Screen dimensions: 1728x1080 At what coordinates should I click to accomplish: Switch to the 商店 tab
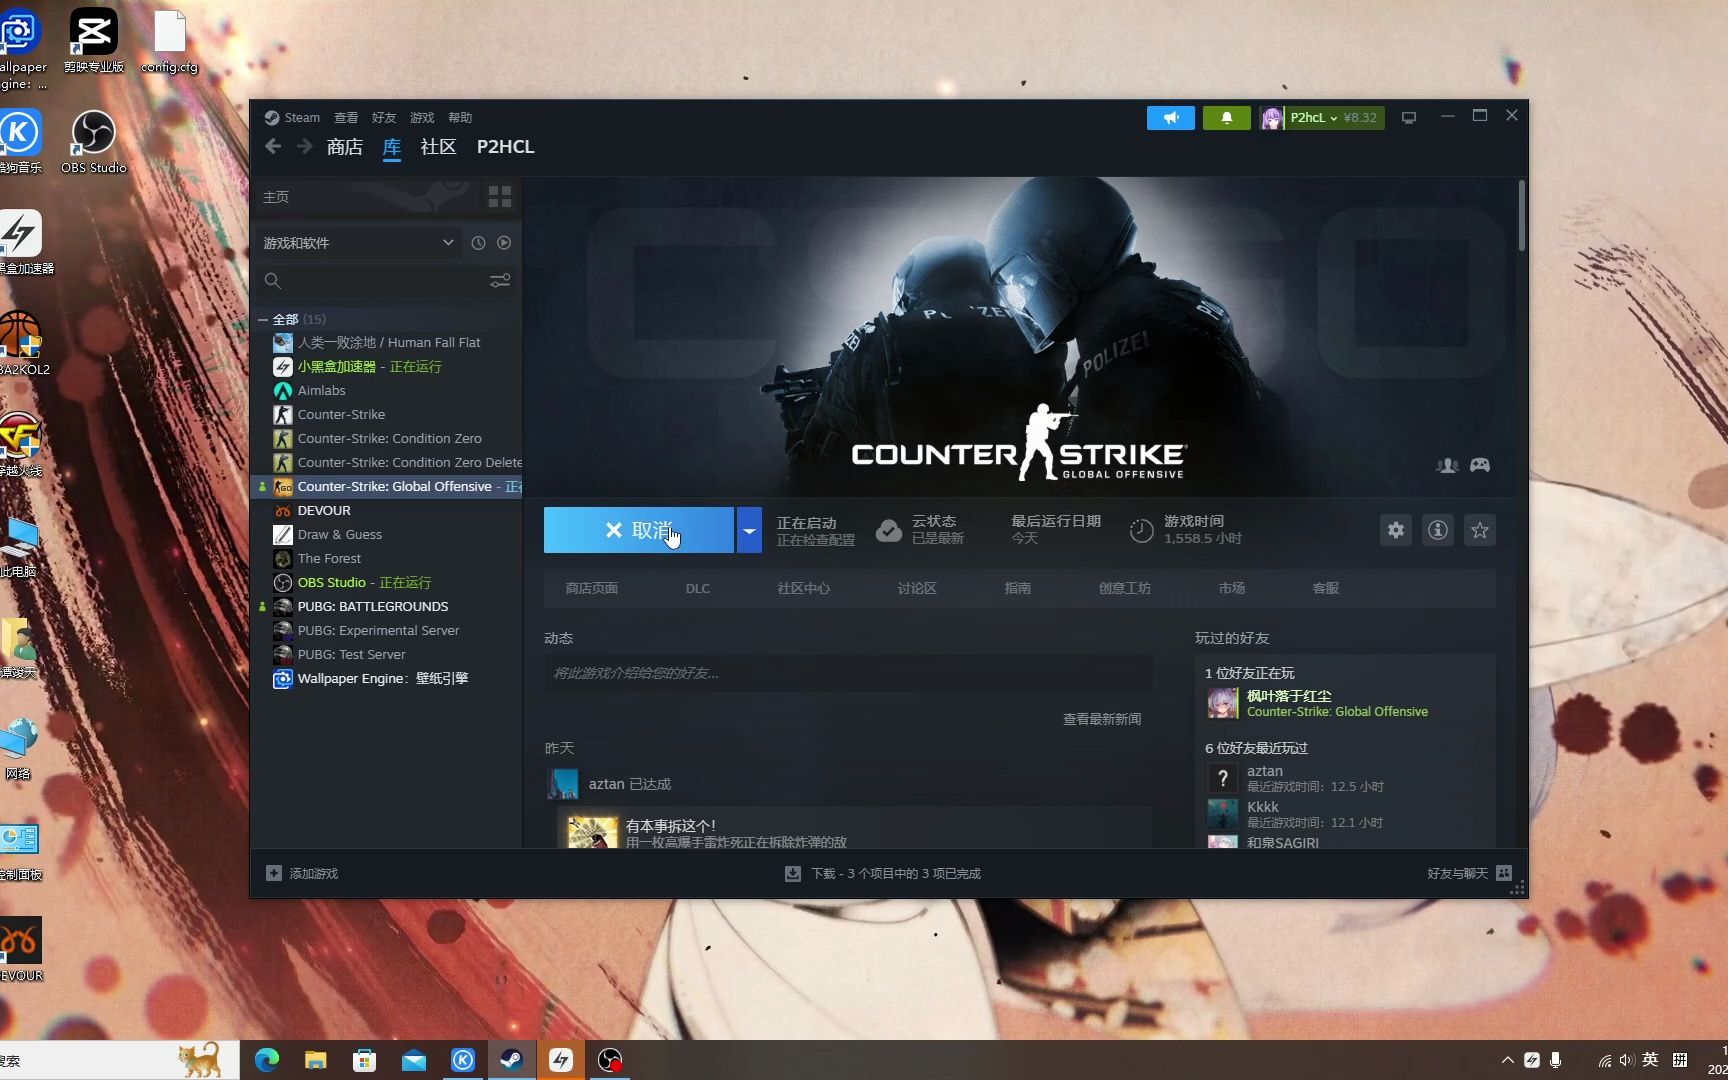[x=344, y=147]
